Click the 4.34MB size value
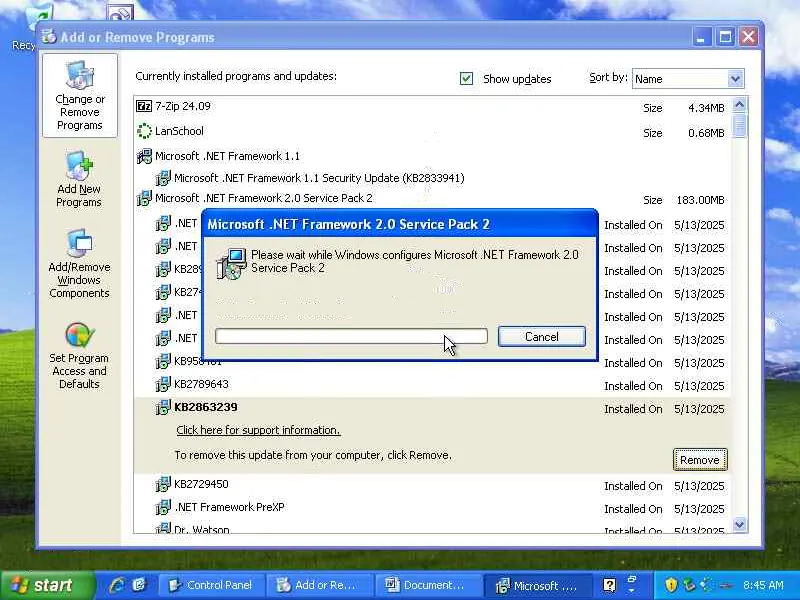Image resolution: width=800 pixels, height=600 pixels. (x=706, y=108)
